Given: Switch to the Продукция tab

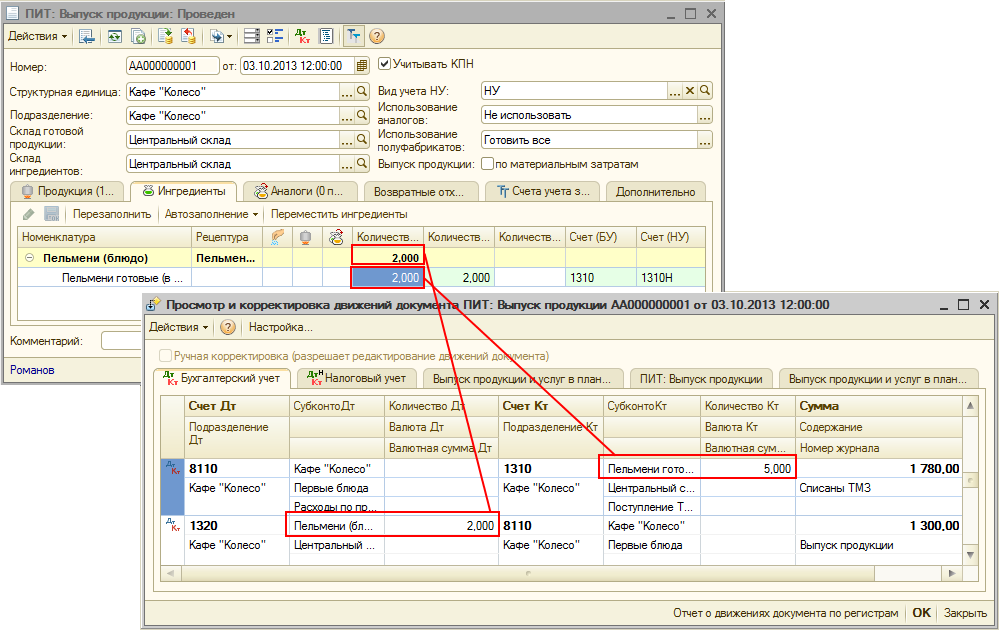Looking at the screenshot, I should 67,191.
